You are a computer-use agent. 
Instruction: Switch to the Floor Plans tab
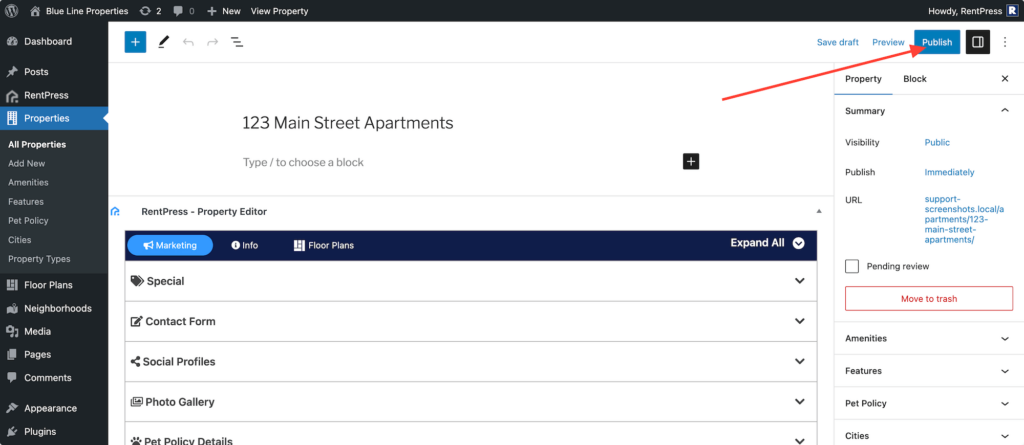click(x=324, y=245)
